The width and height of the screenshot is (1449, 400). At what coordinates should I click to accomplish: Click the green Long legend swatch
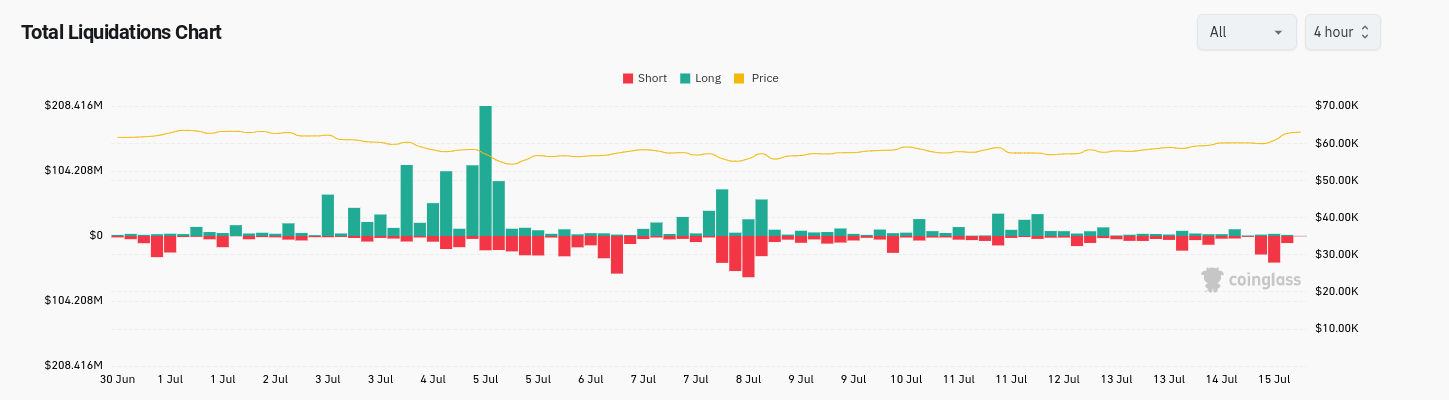[685, 78]
